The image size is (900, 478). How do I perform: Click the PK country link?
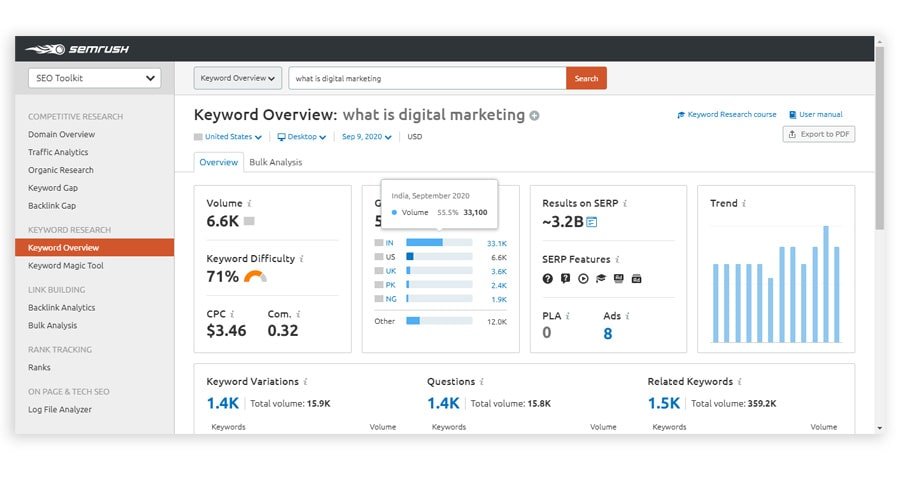pyautogui.click(x=390, y=285)
